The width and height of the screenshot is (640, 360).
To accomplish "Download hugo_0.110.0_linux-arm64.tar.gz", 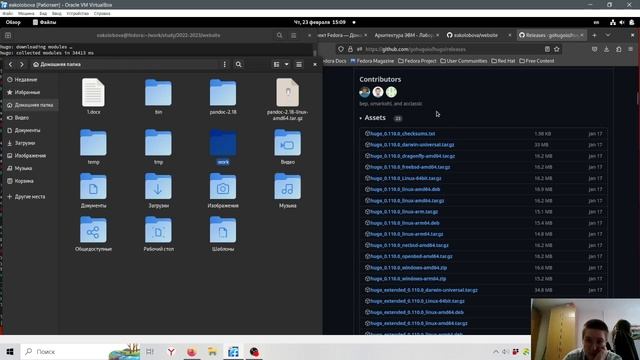I will click(407, 234).
